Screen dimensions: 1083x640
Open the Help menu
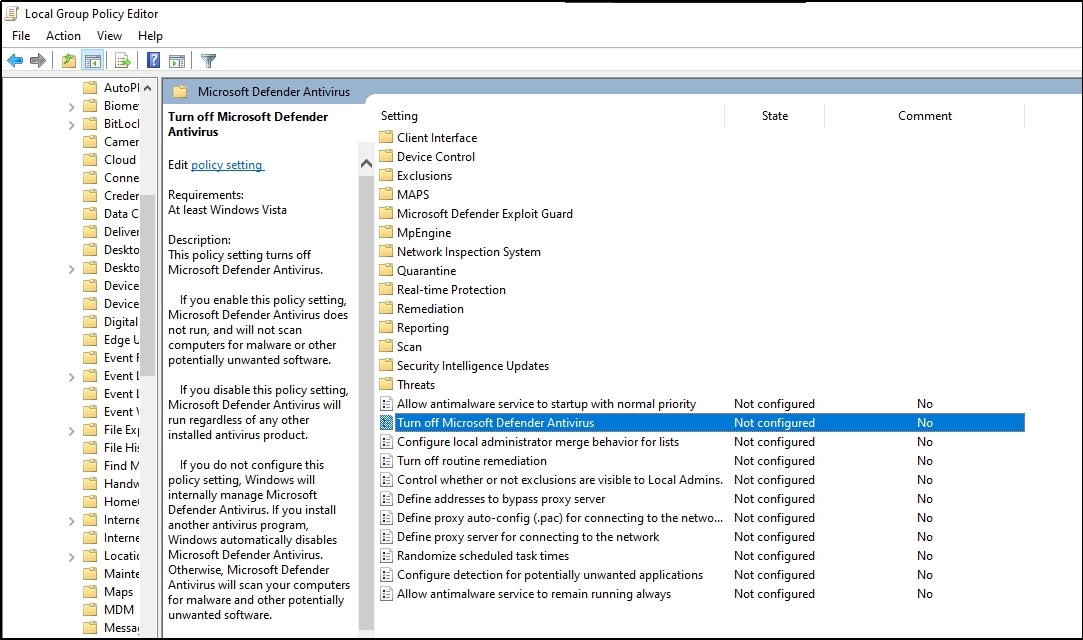point(150,36)
